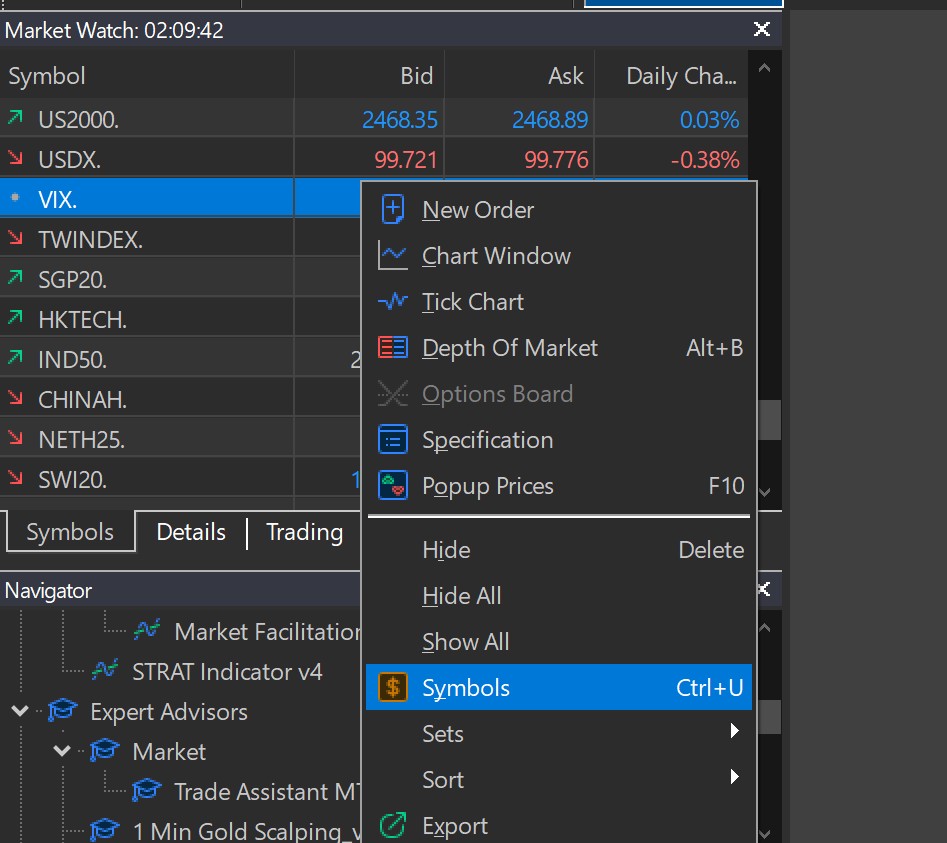947x843 pixels.
Task: Collapse the Expert Advisors tree node
Action: (20, 711)
